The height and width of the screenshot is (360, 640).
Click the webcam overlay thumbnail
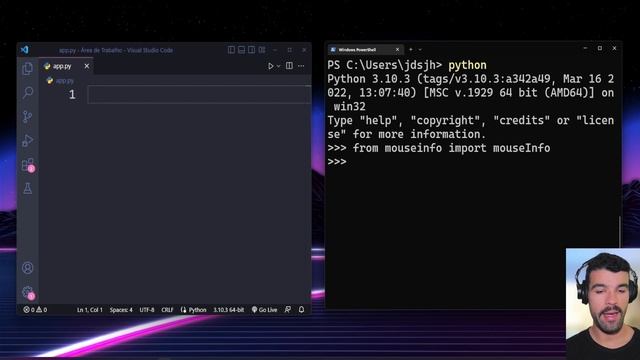click(x=603, y=304)
